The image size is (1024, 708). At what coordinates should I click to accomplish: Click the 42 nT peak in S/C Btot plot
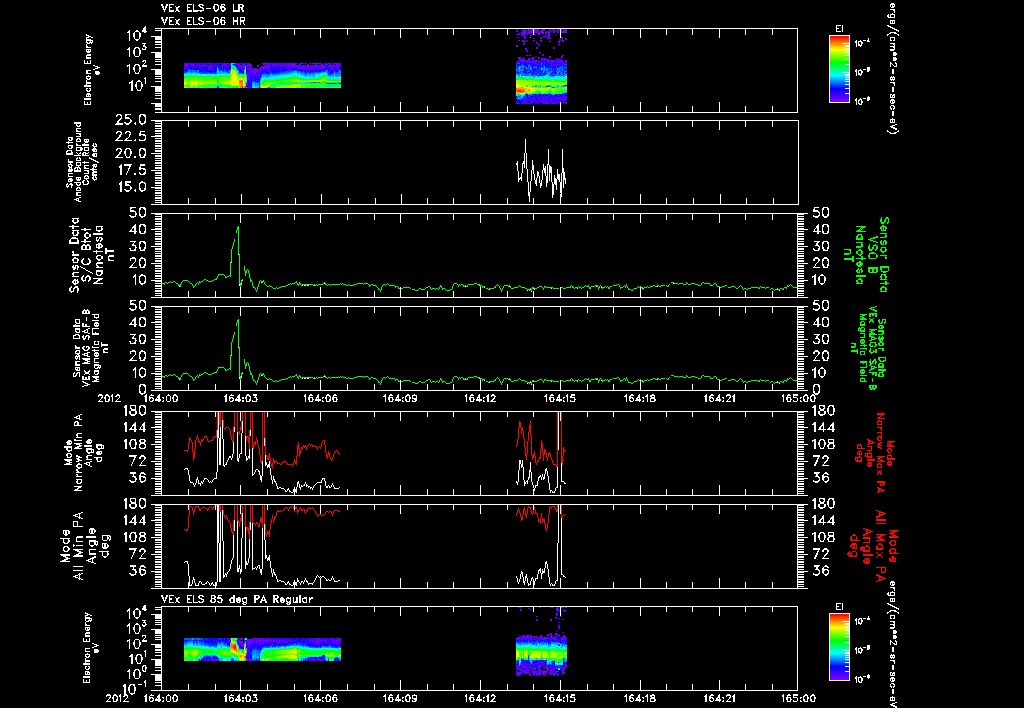[x=238, y=227]
